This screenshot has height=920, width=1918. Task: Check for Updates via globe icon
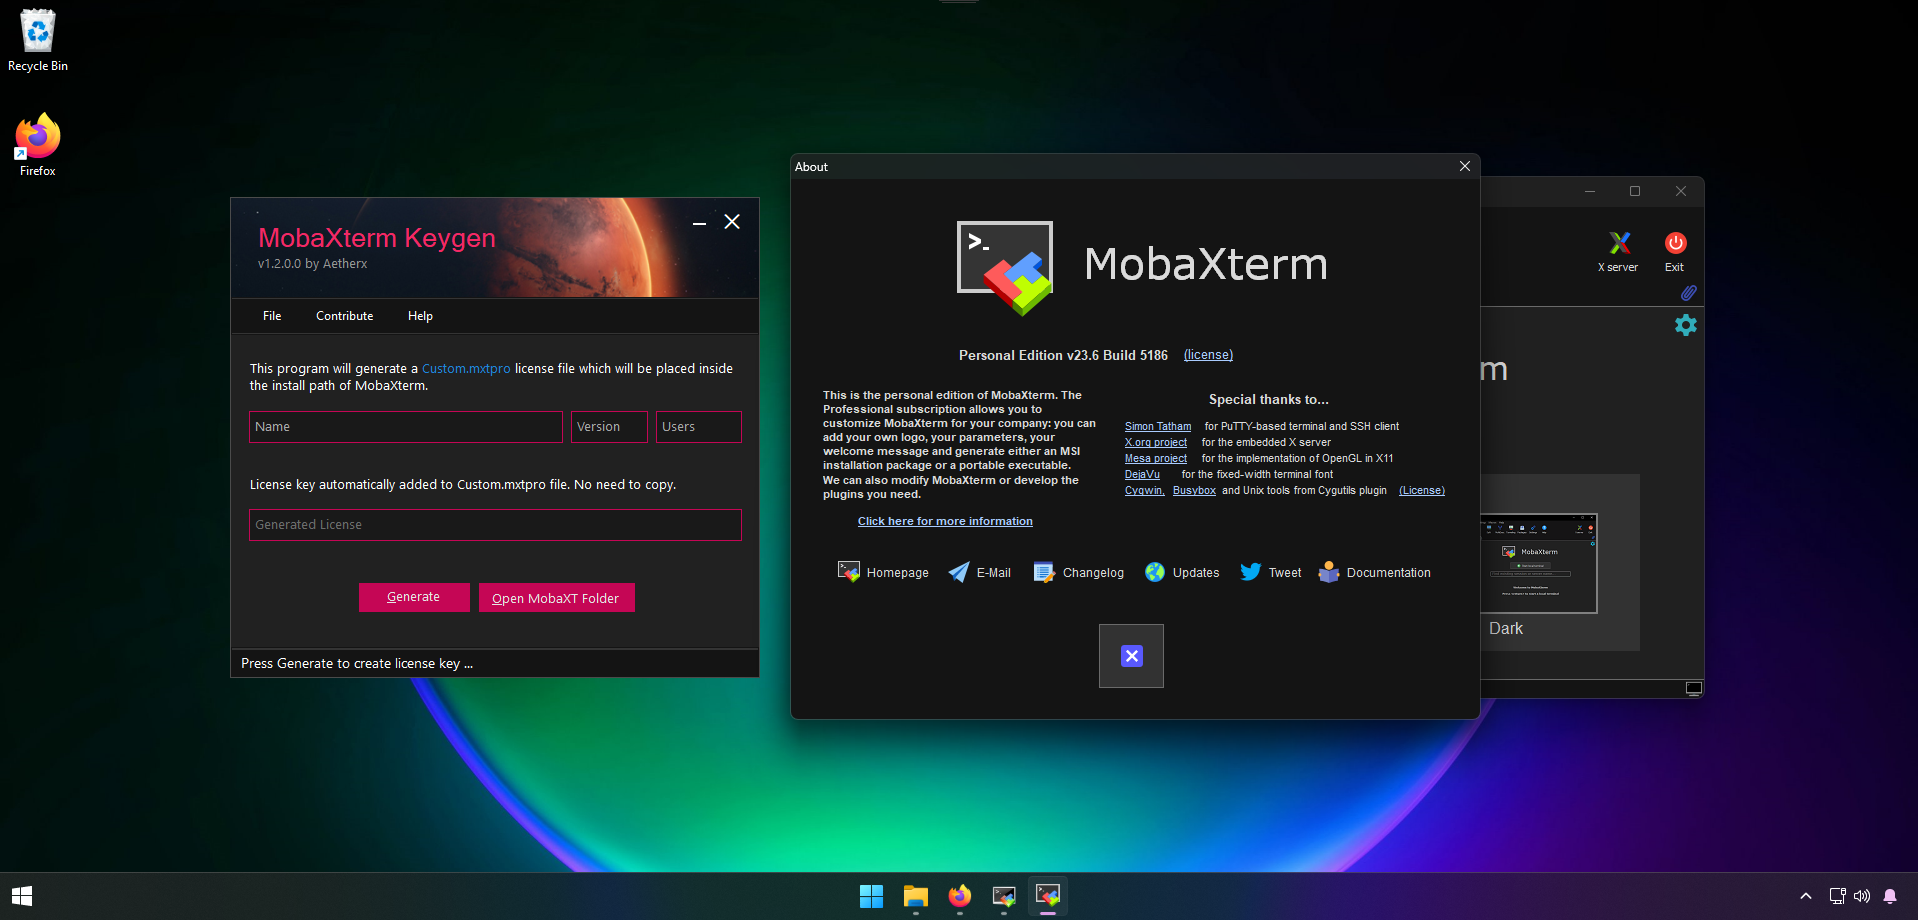point(1155,572)
